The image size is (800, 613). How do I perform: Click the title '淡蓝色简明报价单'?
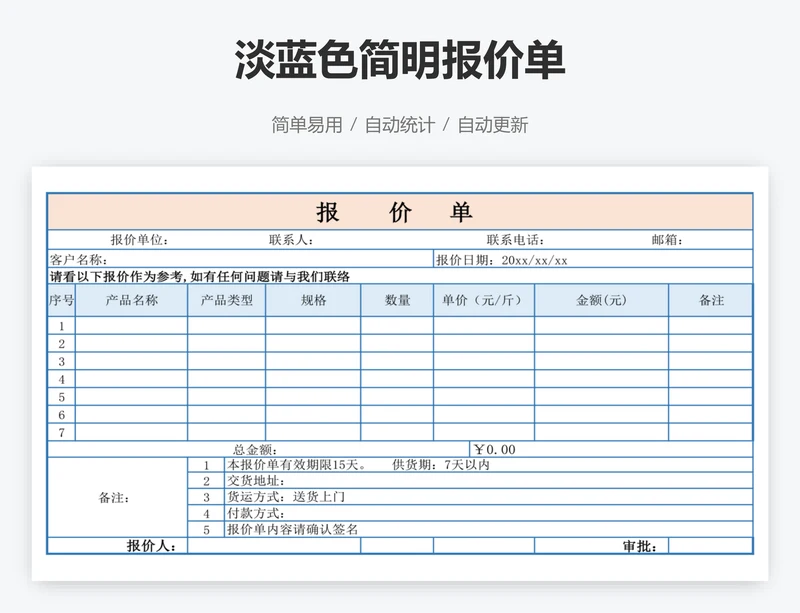pyautogui.click(x=399, y=60)
